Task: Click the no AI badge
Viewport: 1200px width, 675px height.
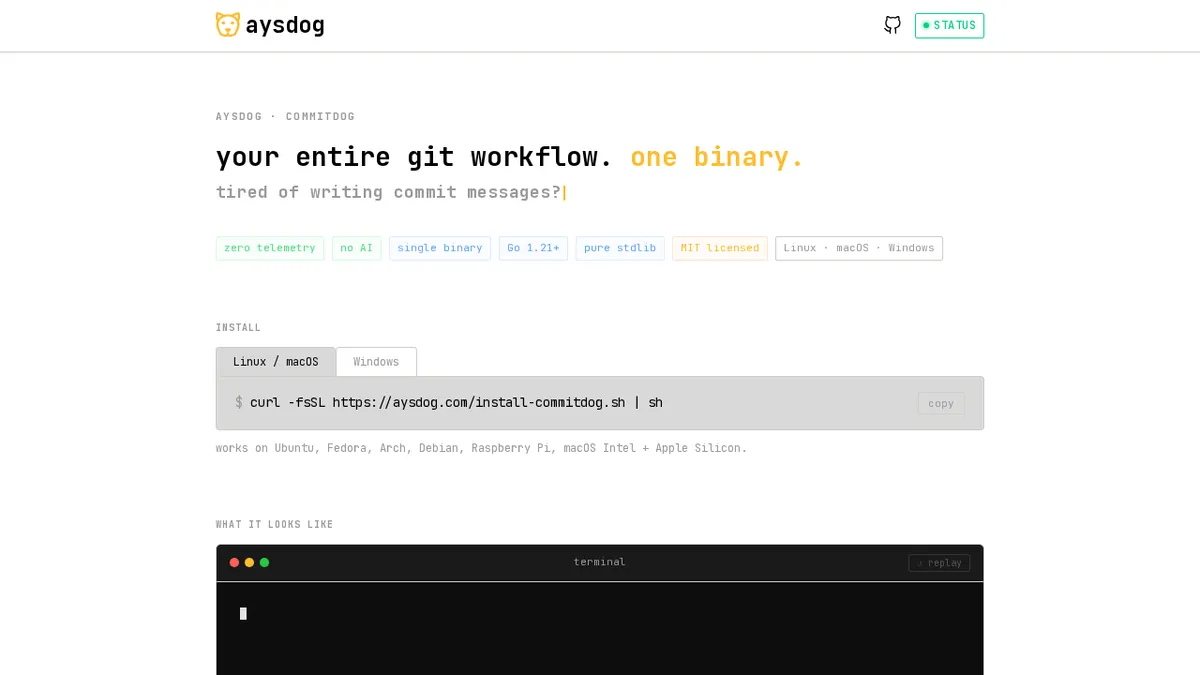Action: (356, 248)
